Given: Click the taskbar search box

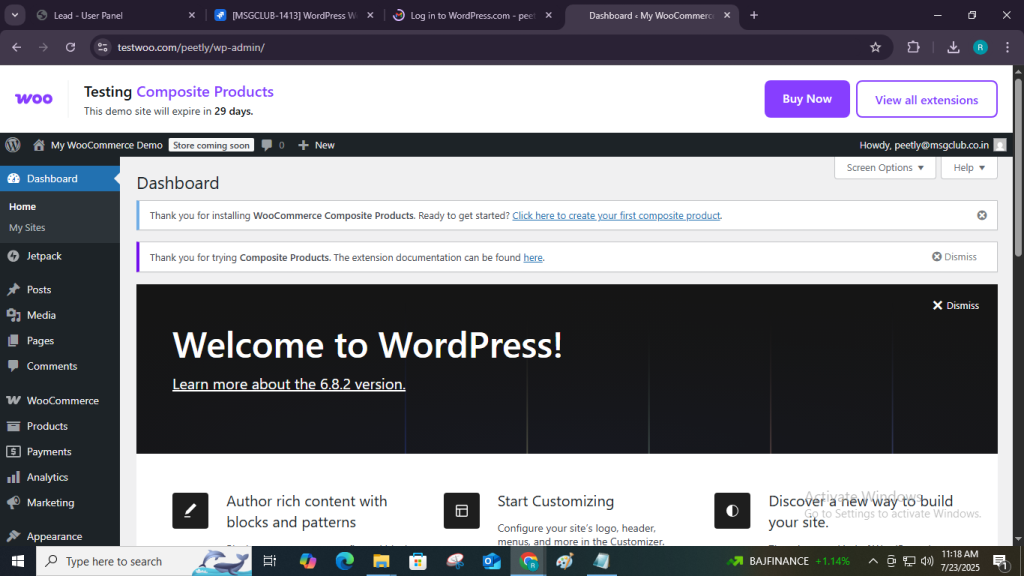Looking at the screenshot, I should click(144, 561).
